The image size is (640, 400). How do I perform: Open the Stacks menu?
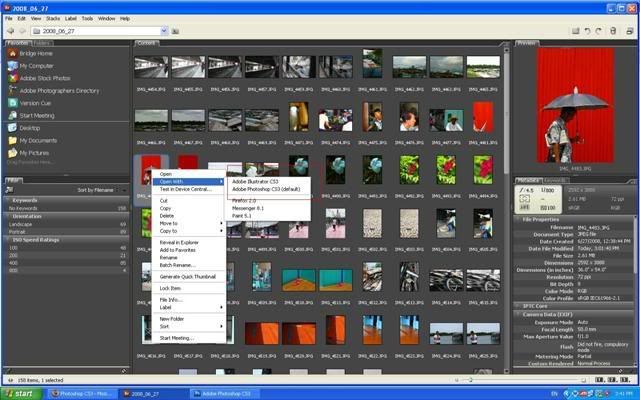pyautogui.click(x=53, y=19)
